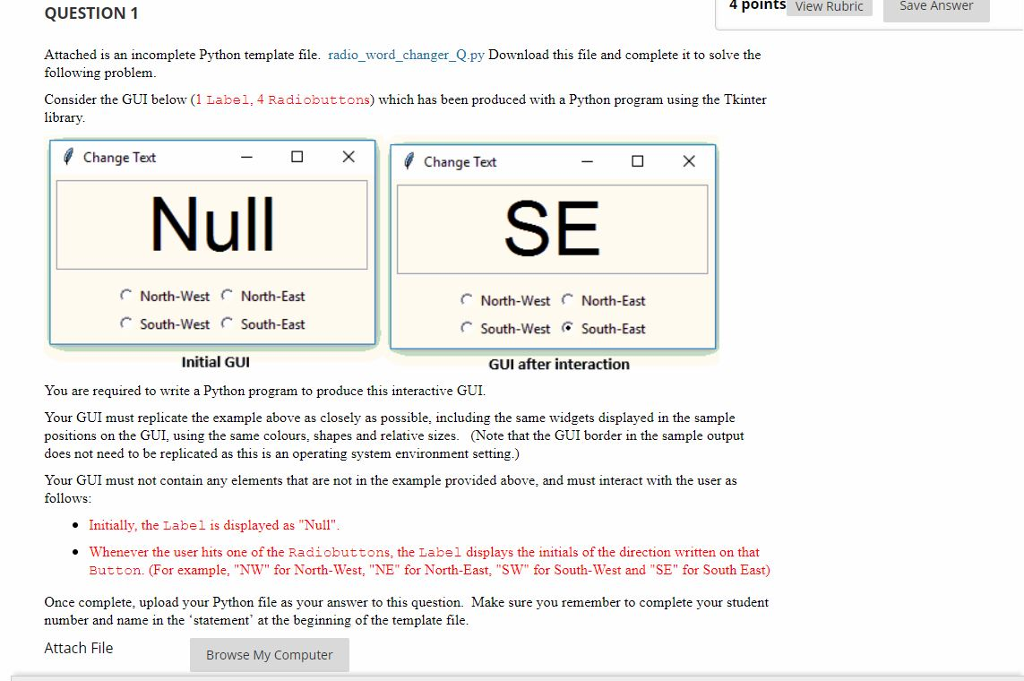Click the close X on the interaction GUI window

coord(689,161)
